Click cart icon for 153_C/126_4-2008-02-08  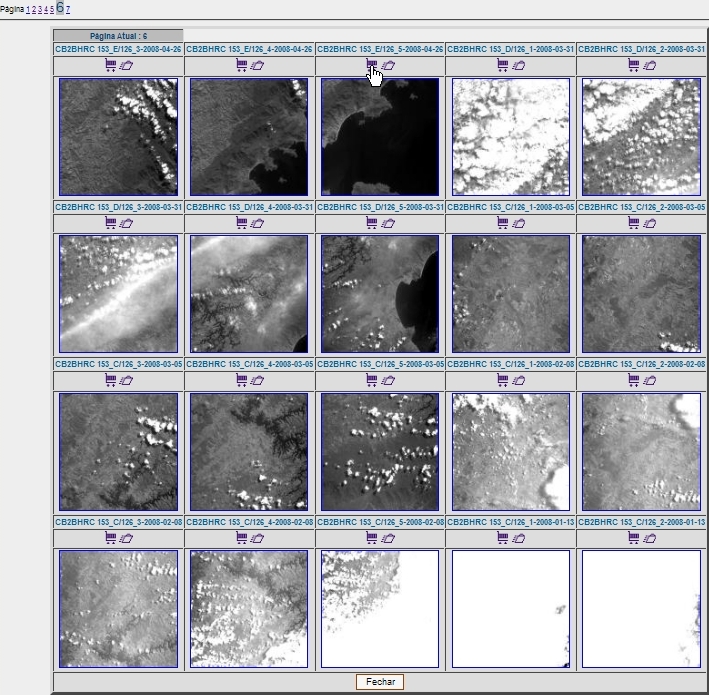pyautogui.click(x=242, y=537)
